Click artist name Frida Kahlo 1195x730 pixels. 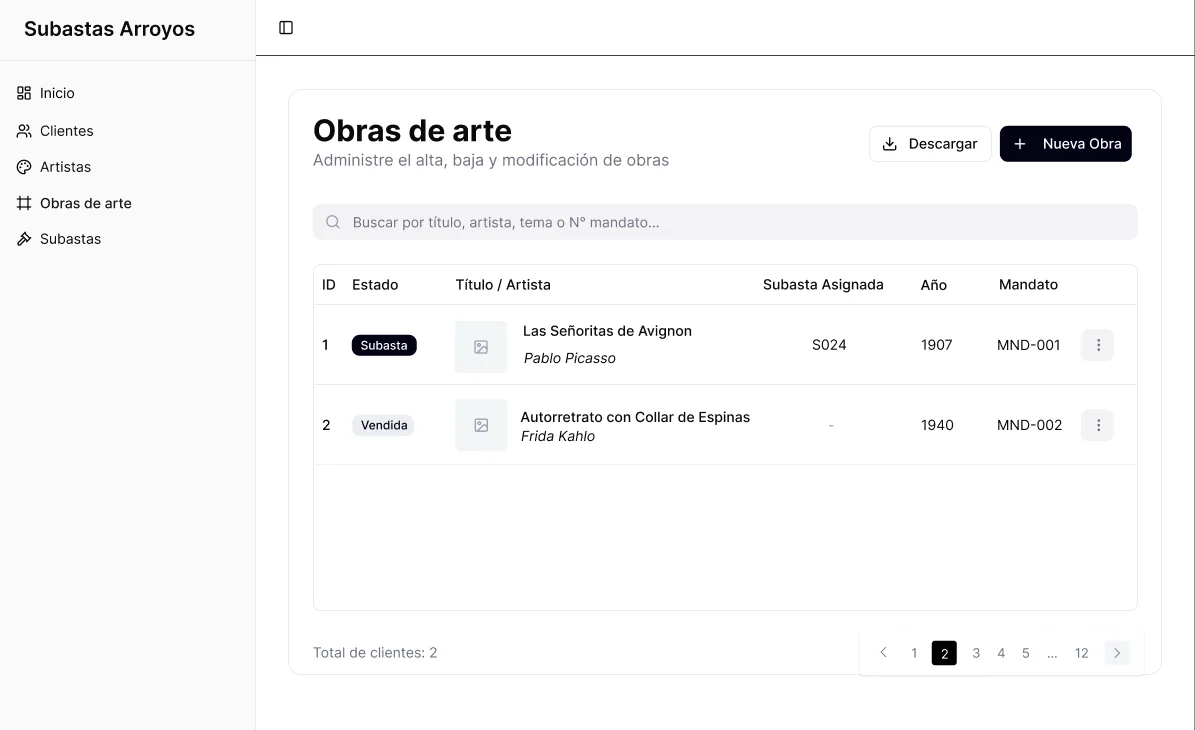(558, 436)
